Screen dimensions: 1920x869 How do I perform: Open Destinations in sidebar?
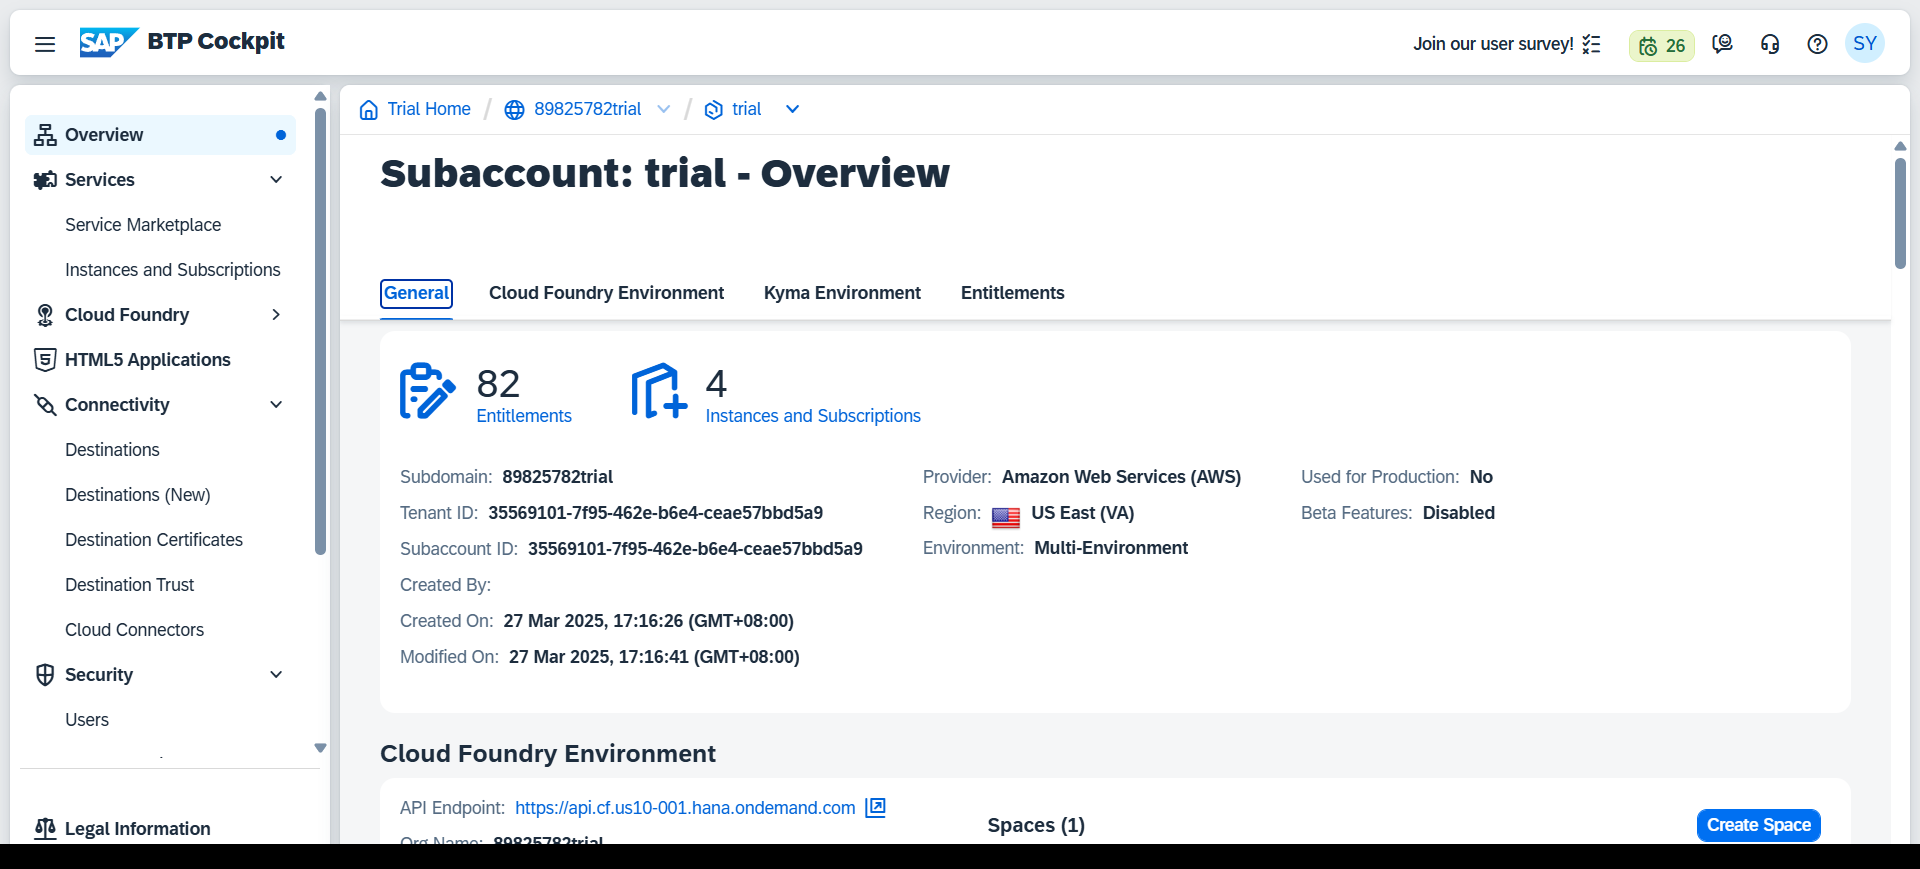(112, 450)
